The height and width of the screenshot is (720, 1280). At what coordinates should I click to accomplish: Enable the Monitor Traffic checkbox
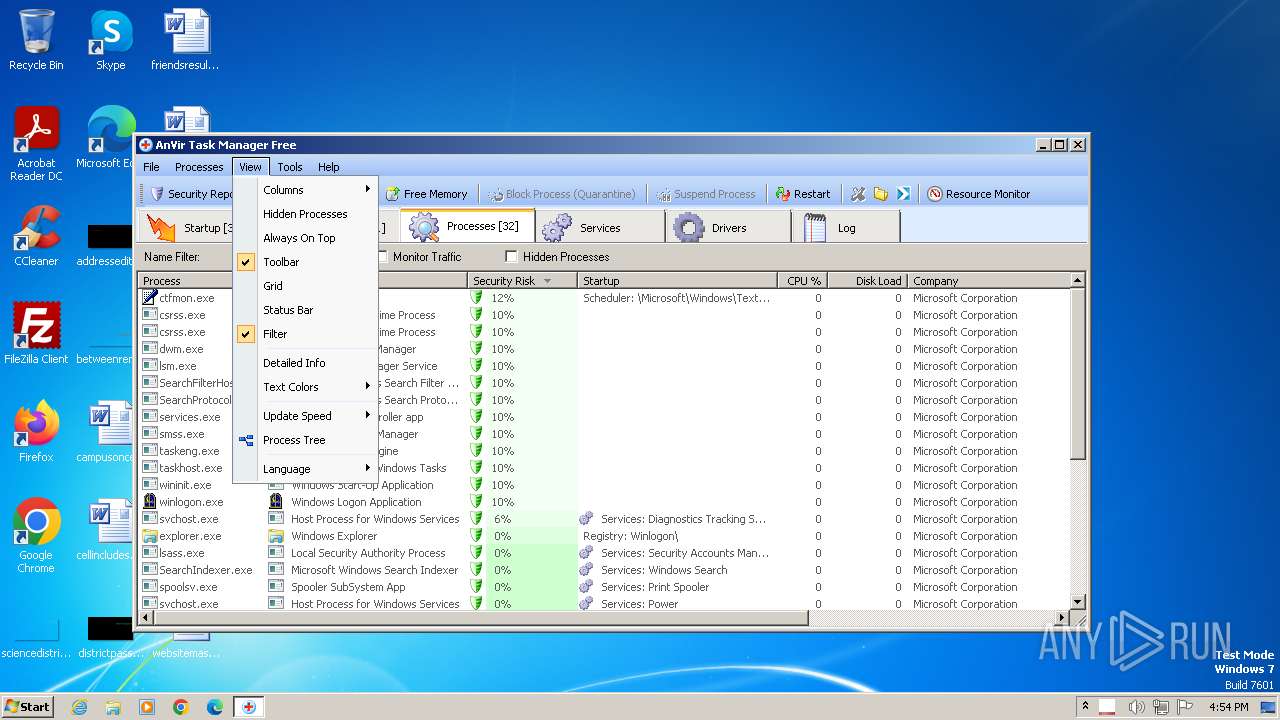[382, 257]
